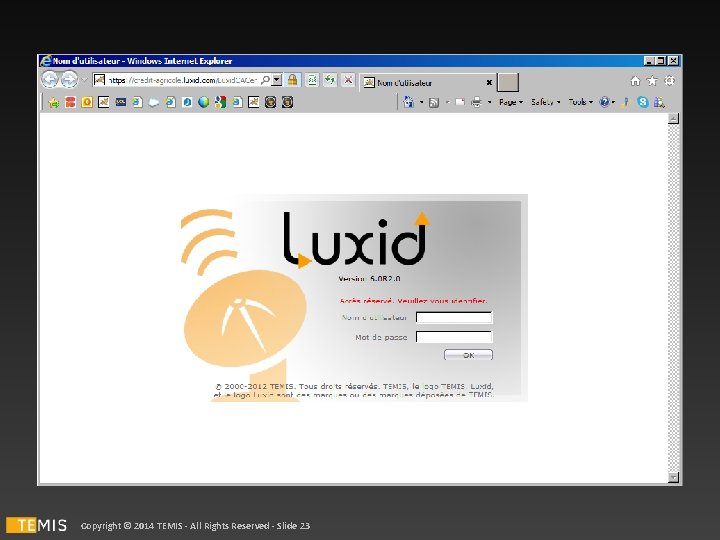This screenshot has height=540, width=720.
Task: Click the Home icon at top right
Action: tap(635, 81)
